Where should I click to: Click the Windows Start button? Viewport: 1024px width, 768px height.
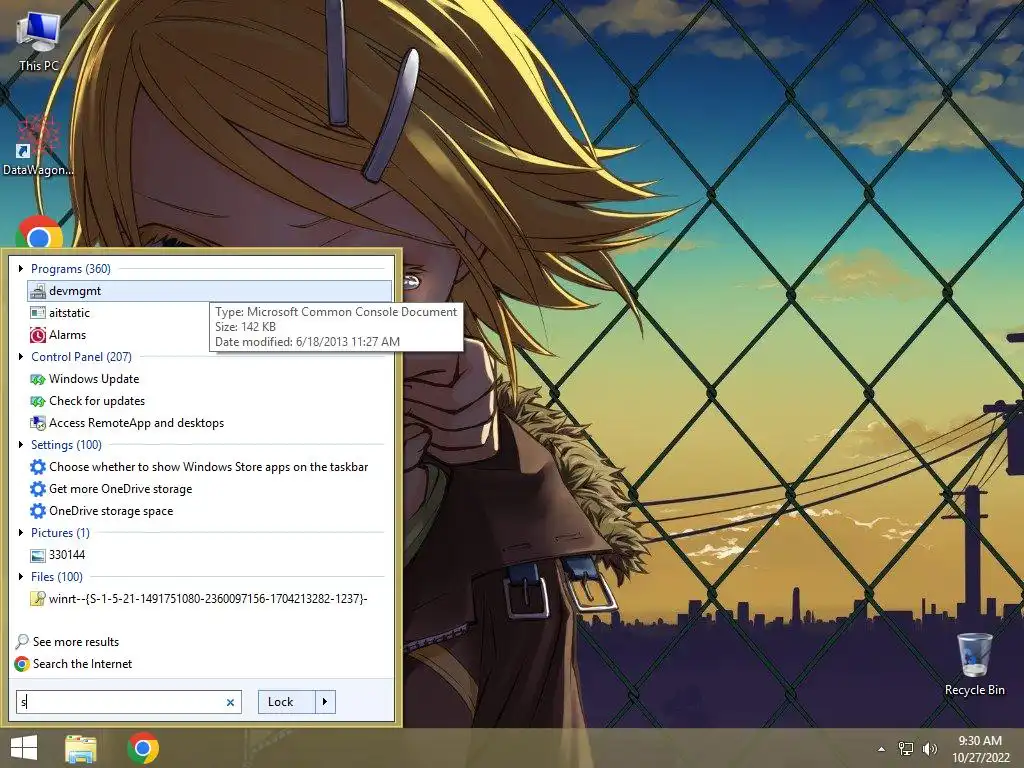pyautogui.click(x=24, y=748)
